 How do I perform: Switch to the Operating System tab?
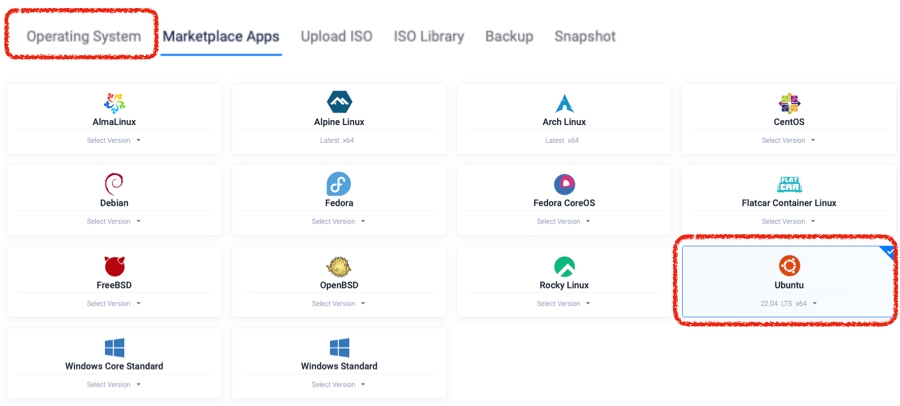click(x=84, y=36)
